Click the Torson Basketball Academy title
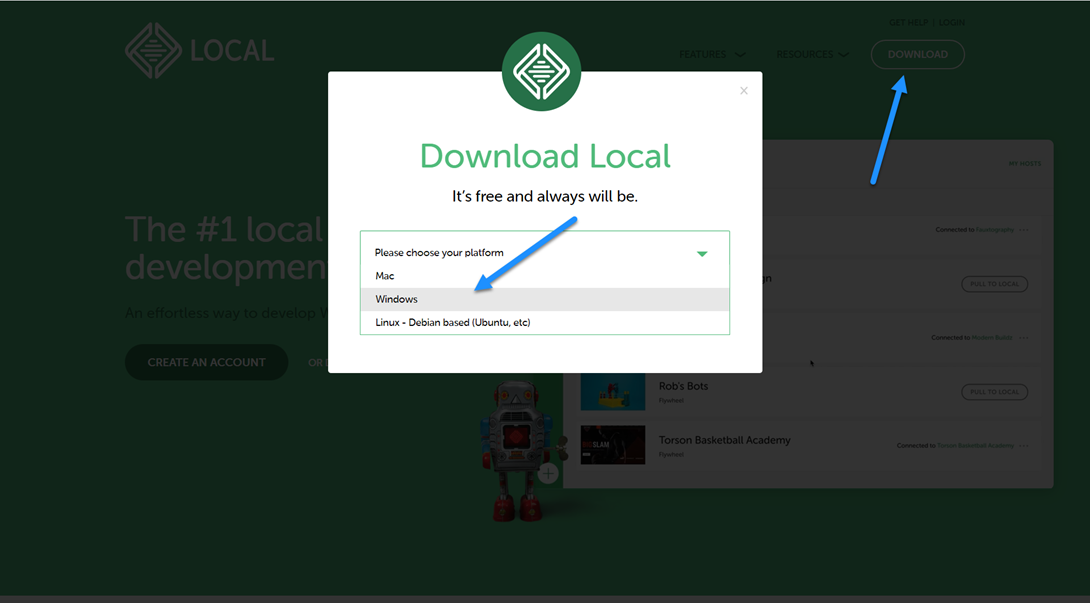This screenshot has height=603, width=1090. pyautogui.click(x=724, y=440)
